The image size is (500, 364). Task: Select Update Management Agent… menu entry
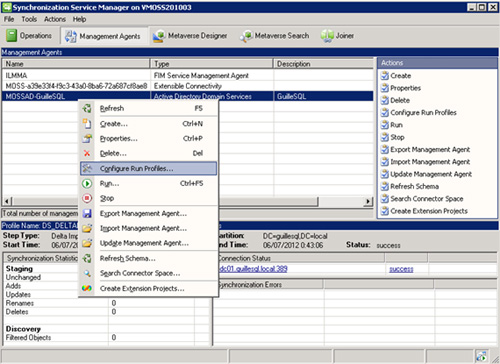(x=148, y=243)
